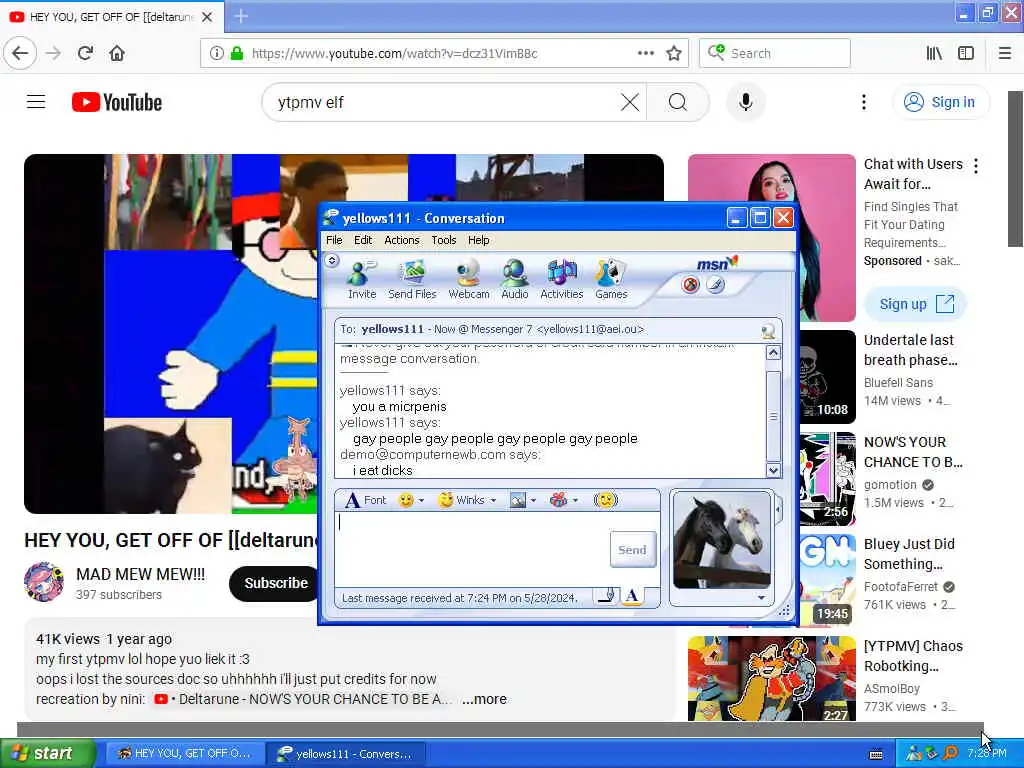Screen dimensions: 1024x768
Task: Open a new browser tab
Action: (x=241, y=16)
